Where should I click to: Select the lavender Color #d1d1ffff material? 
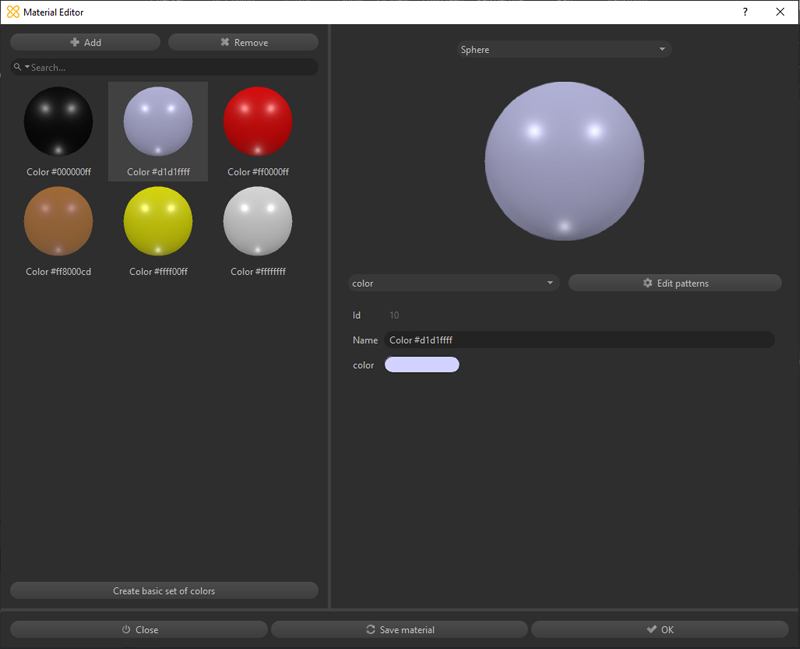coord(158,131)
